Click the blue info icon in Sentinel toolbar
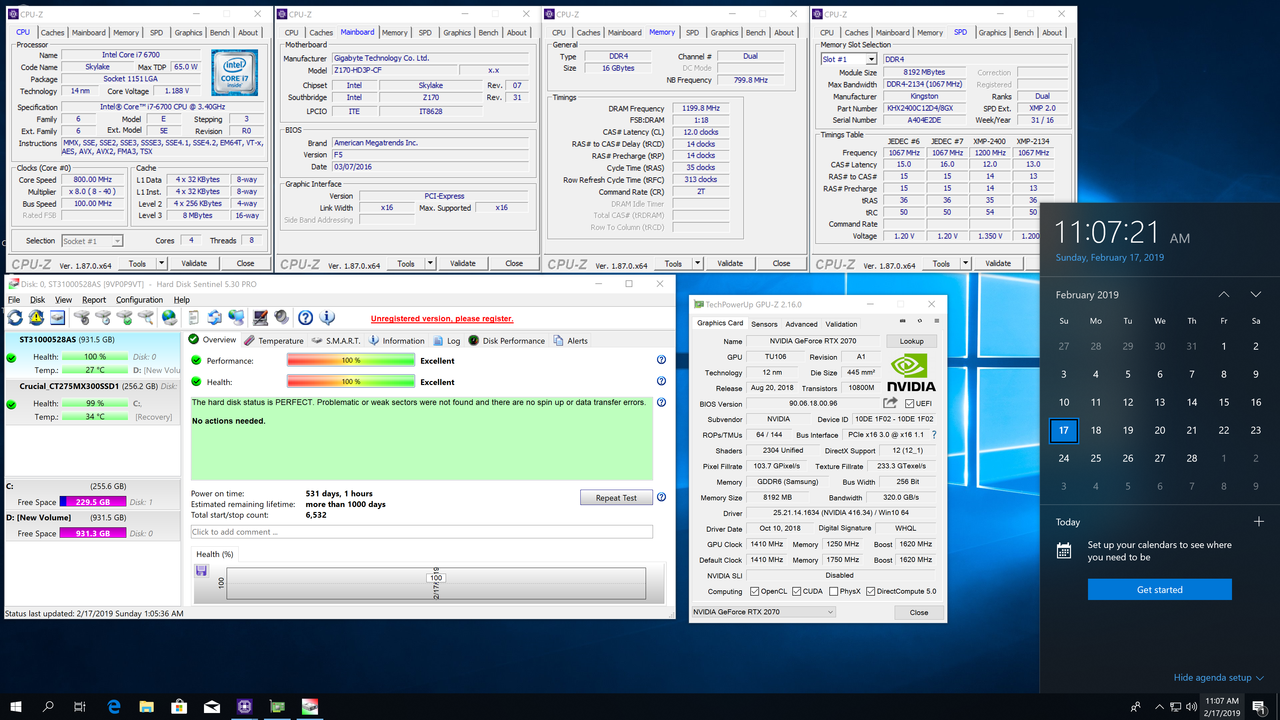 [326, 318]
